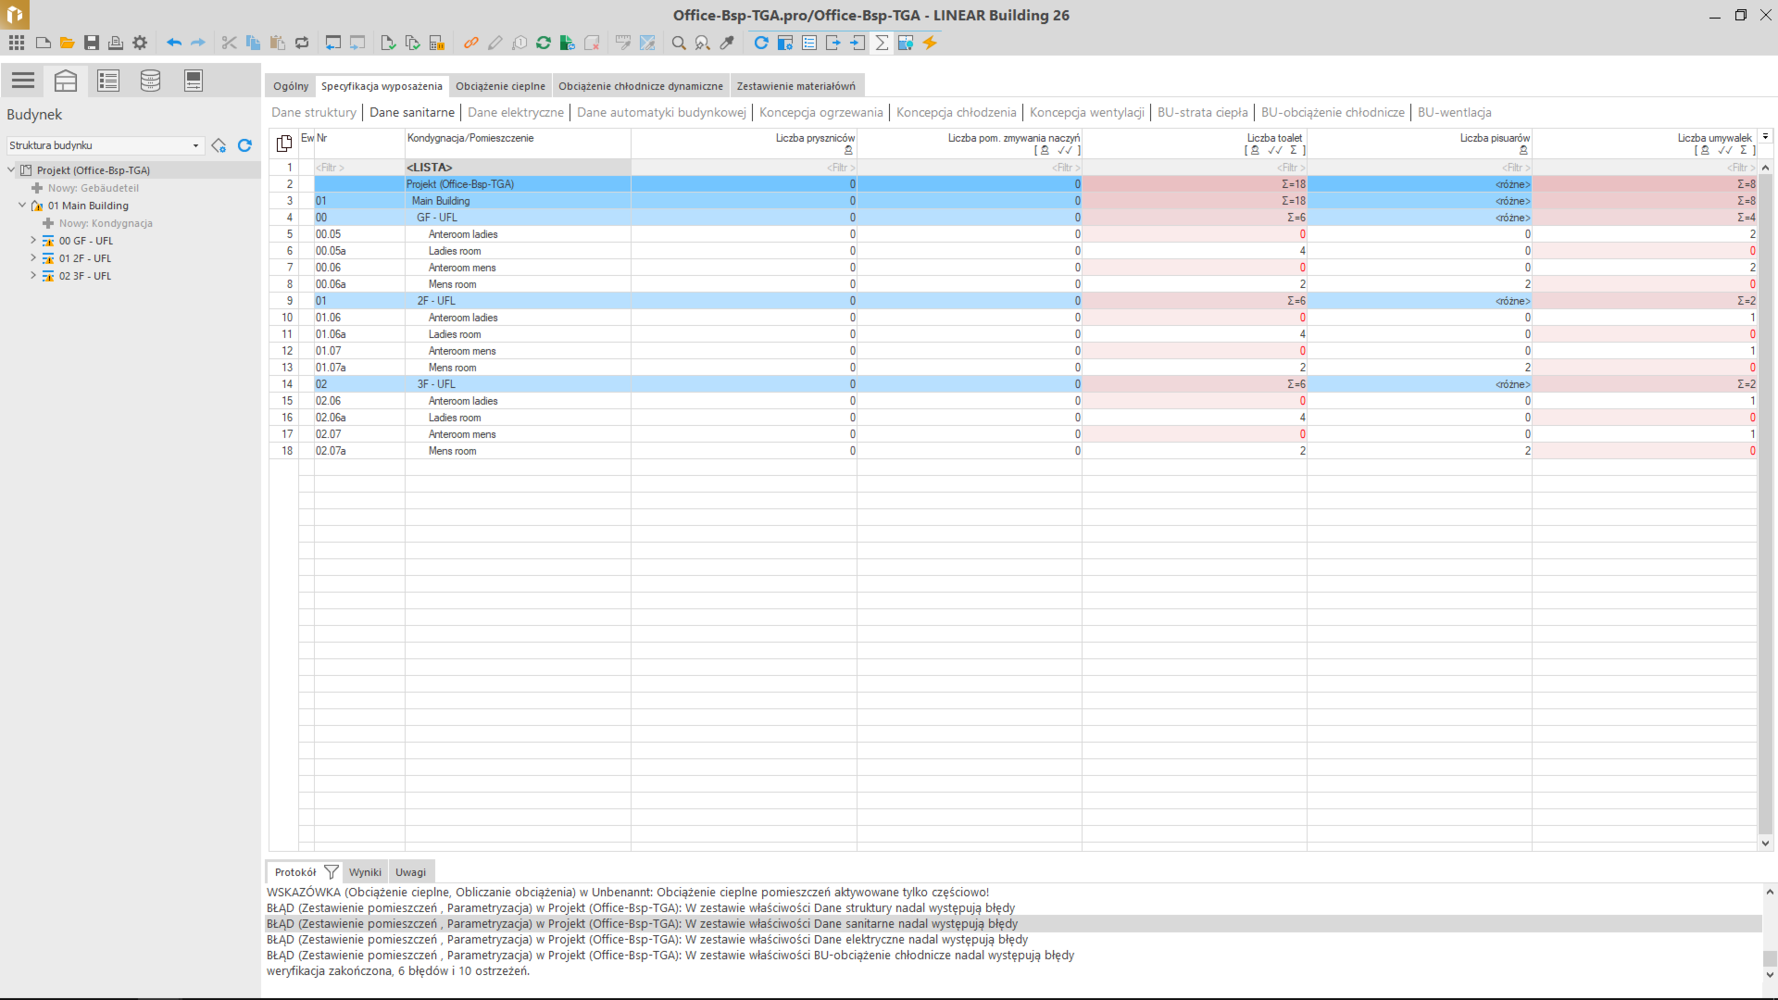Screen dimensions: 1778x1000
Task: Click the copy table icon in grid corner
Action: click(x=284, y=143)
